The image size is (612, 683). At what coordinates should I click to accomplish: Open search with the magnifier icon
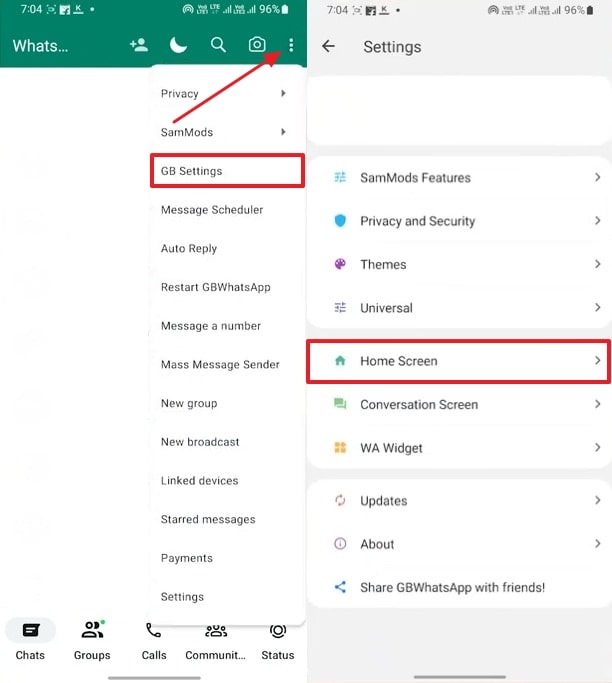click(x=218, y=45)
